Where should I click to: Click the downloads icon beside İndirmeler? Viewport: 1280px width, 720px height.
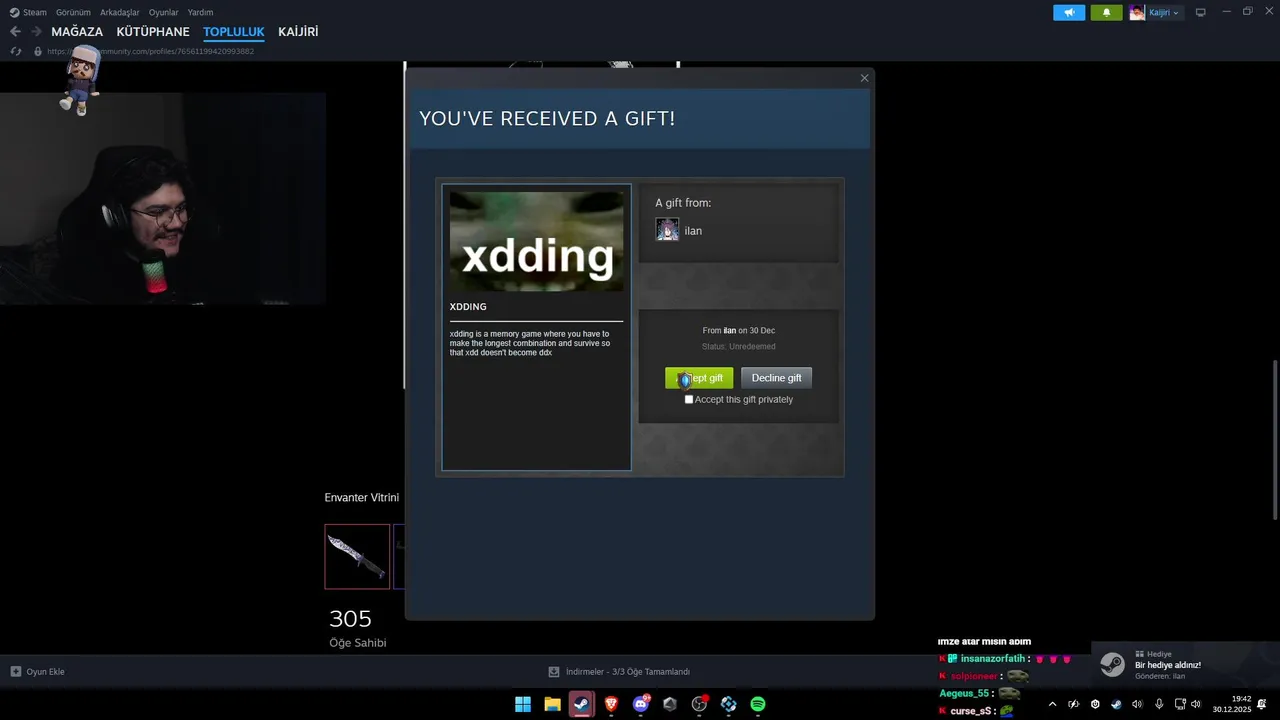tap(554, 672)
